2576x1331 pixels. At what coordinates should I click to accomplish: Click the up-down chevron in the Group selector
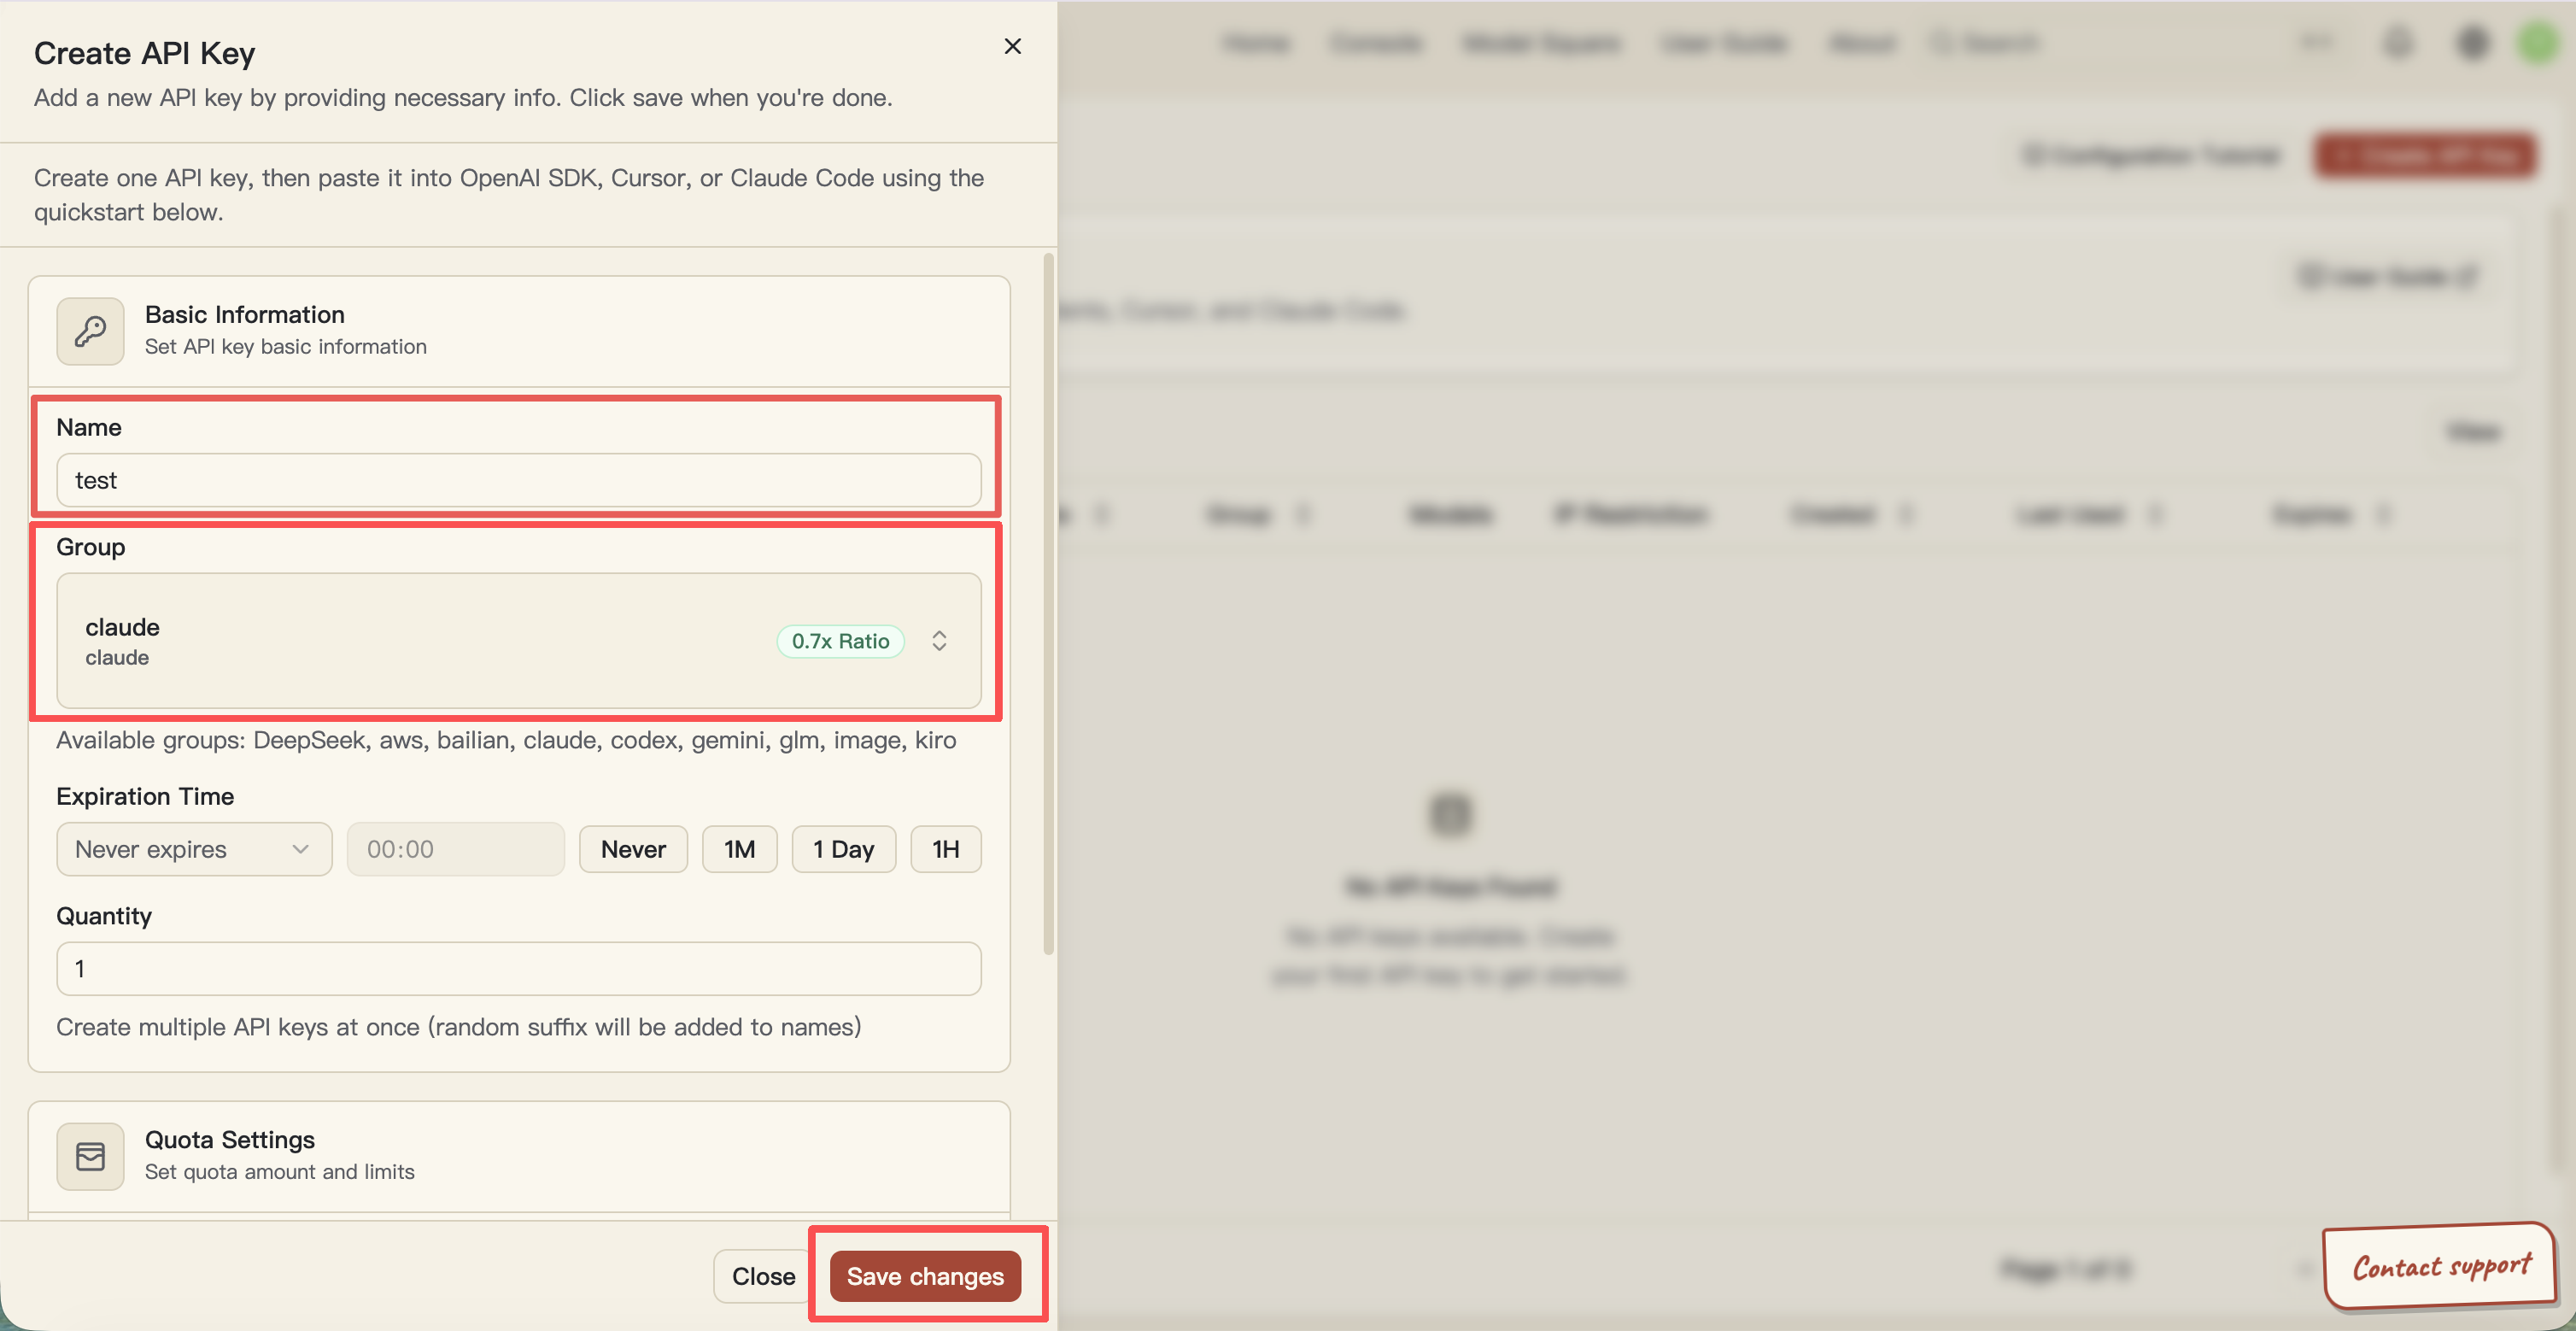coord(939,641)
